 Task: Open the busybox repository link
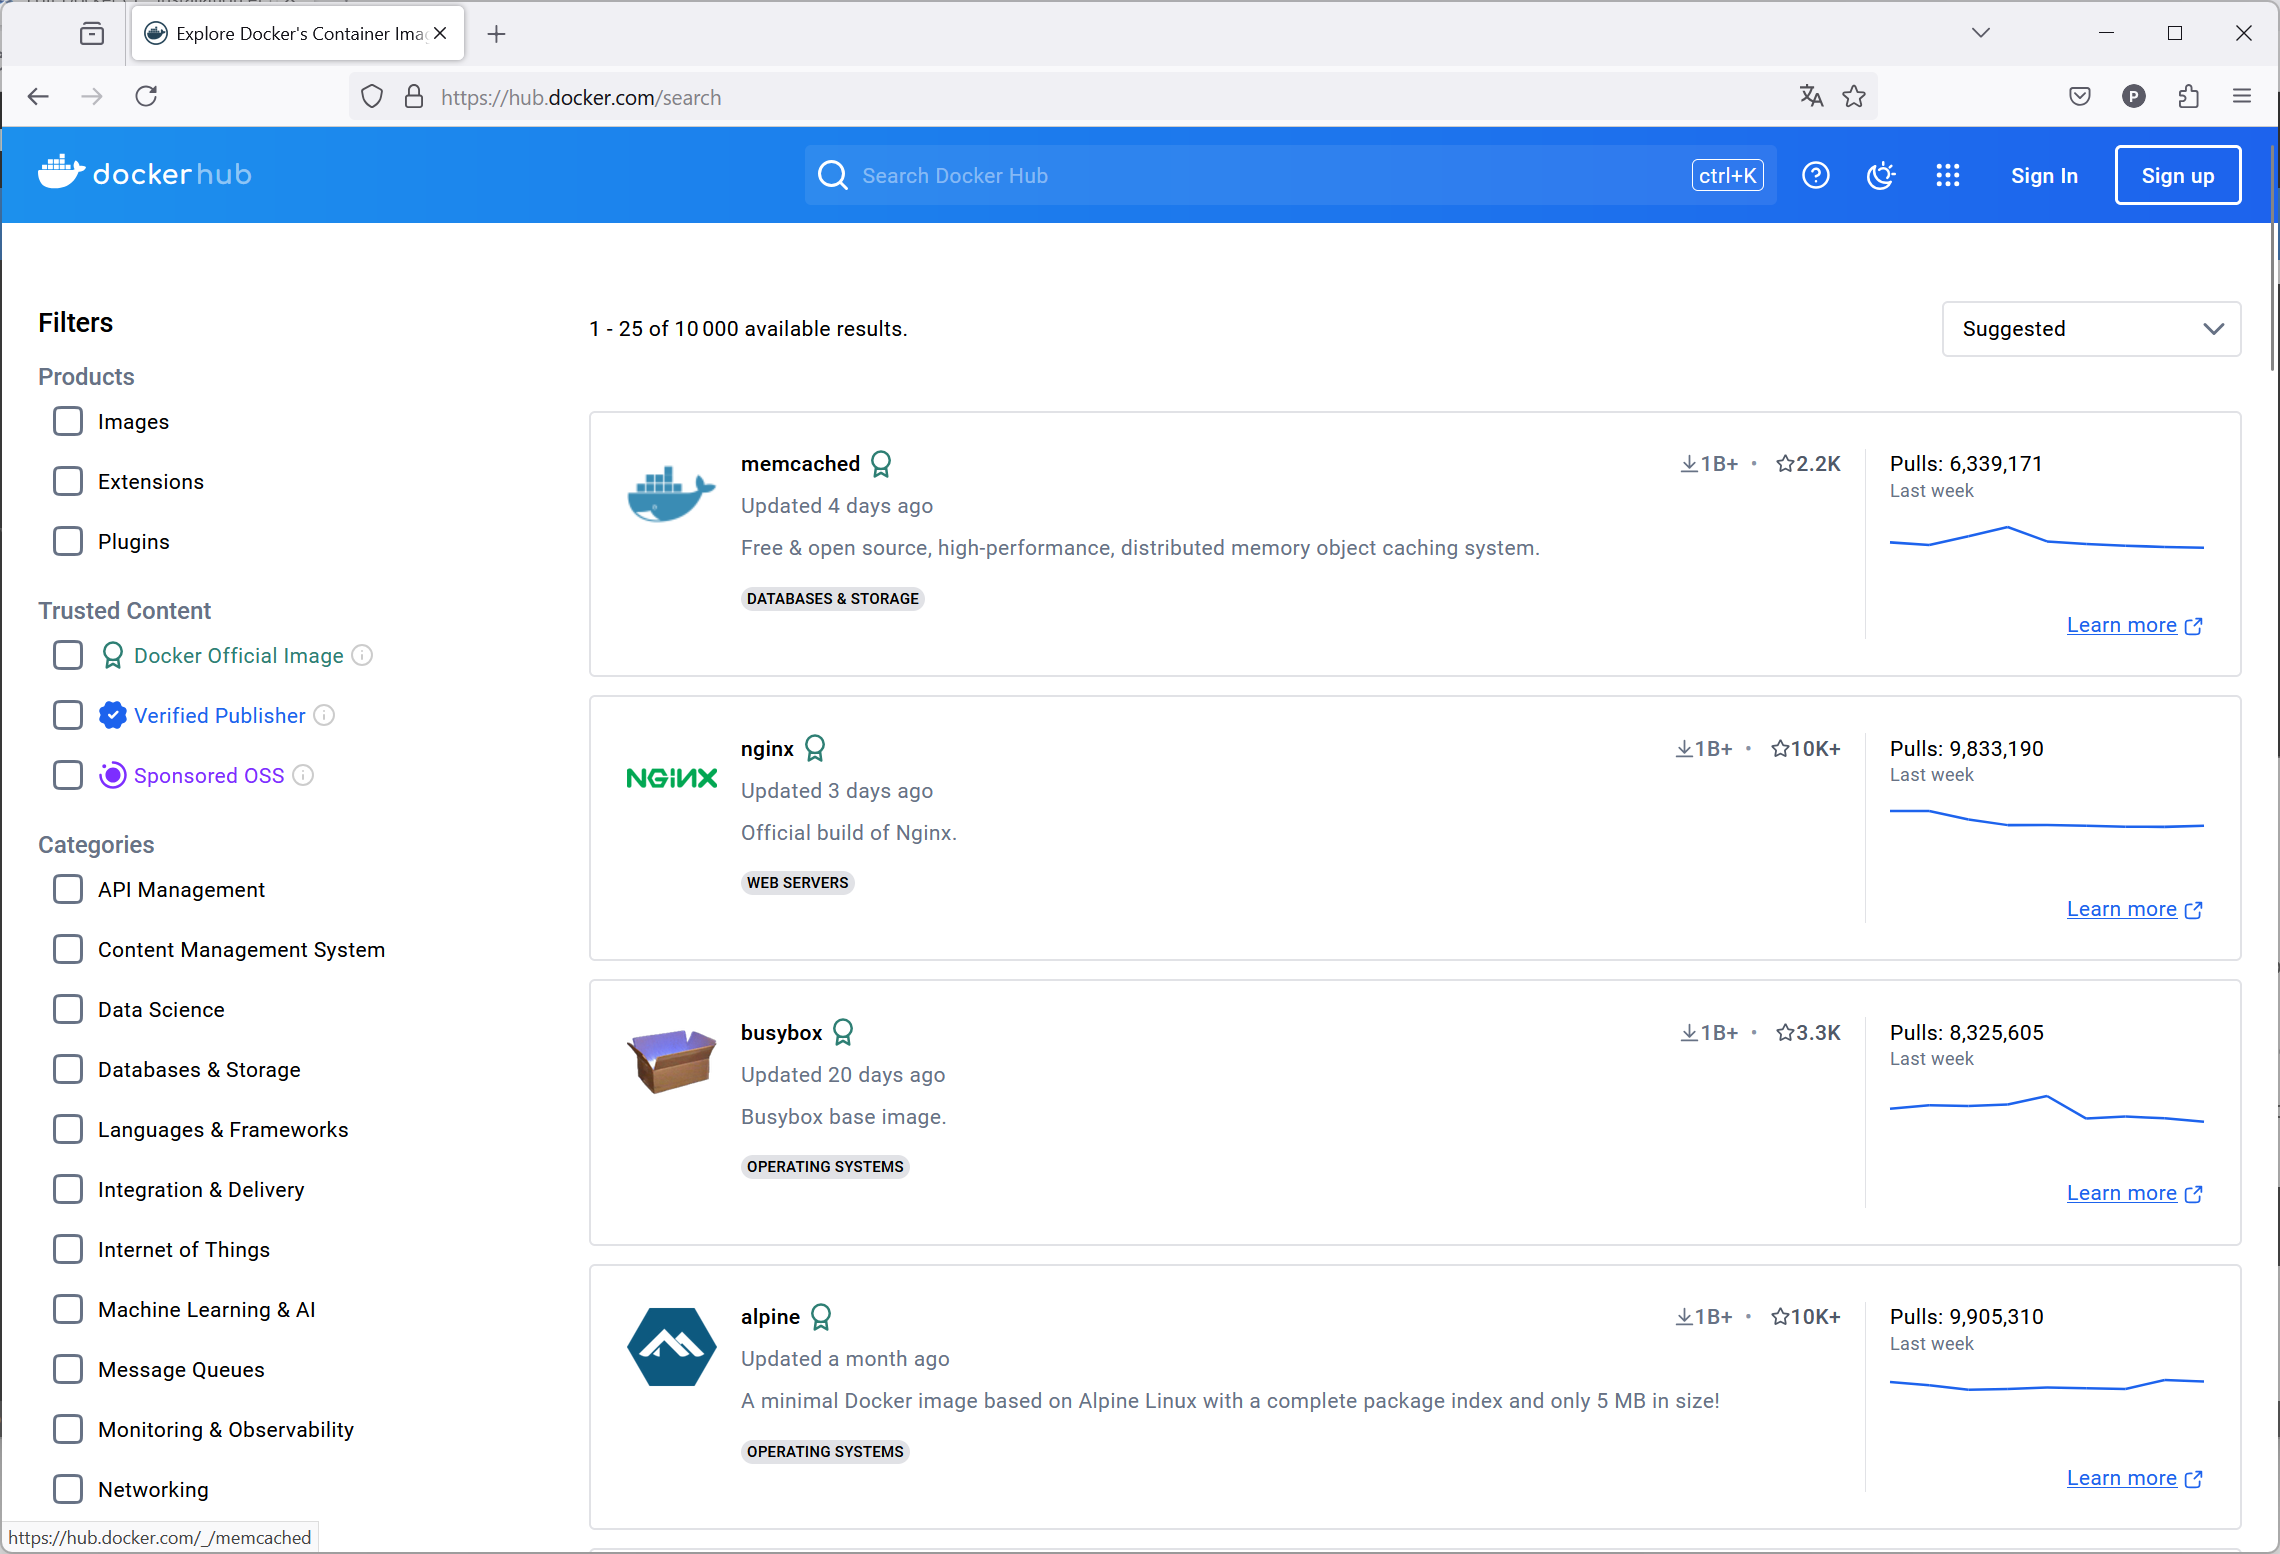[781, 1033]
